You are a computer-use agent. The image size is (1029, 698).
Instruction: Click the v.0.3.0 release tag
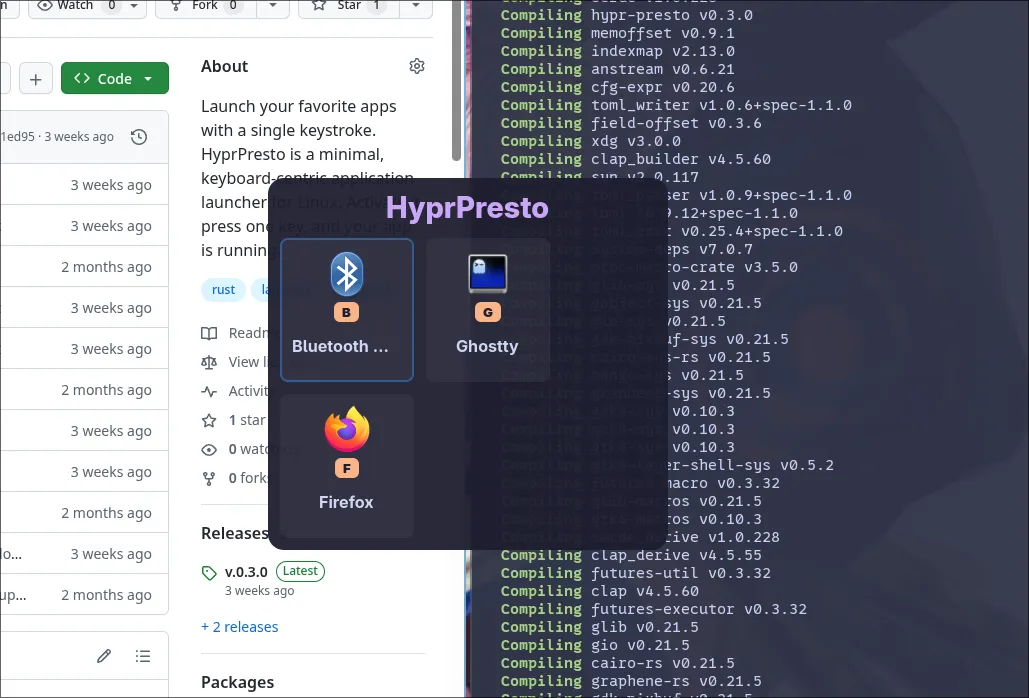click(x=246, y=572)
